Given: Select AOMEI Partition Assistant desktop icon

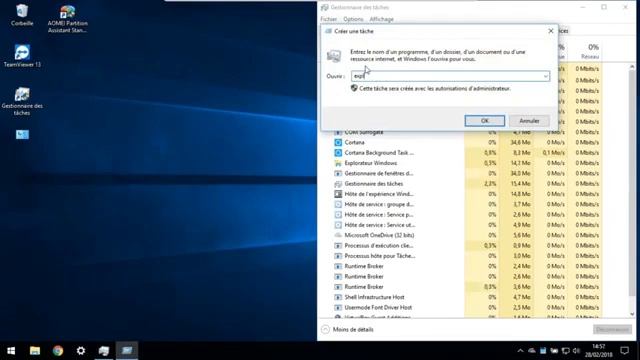Looking at the screenshot, I should (x=67, y=19).
